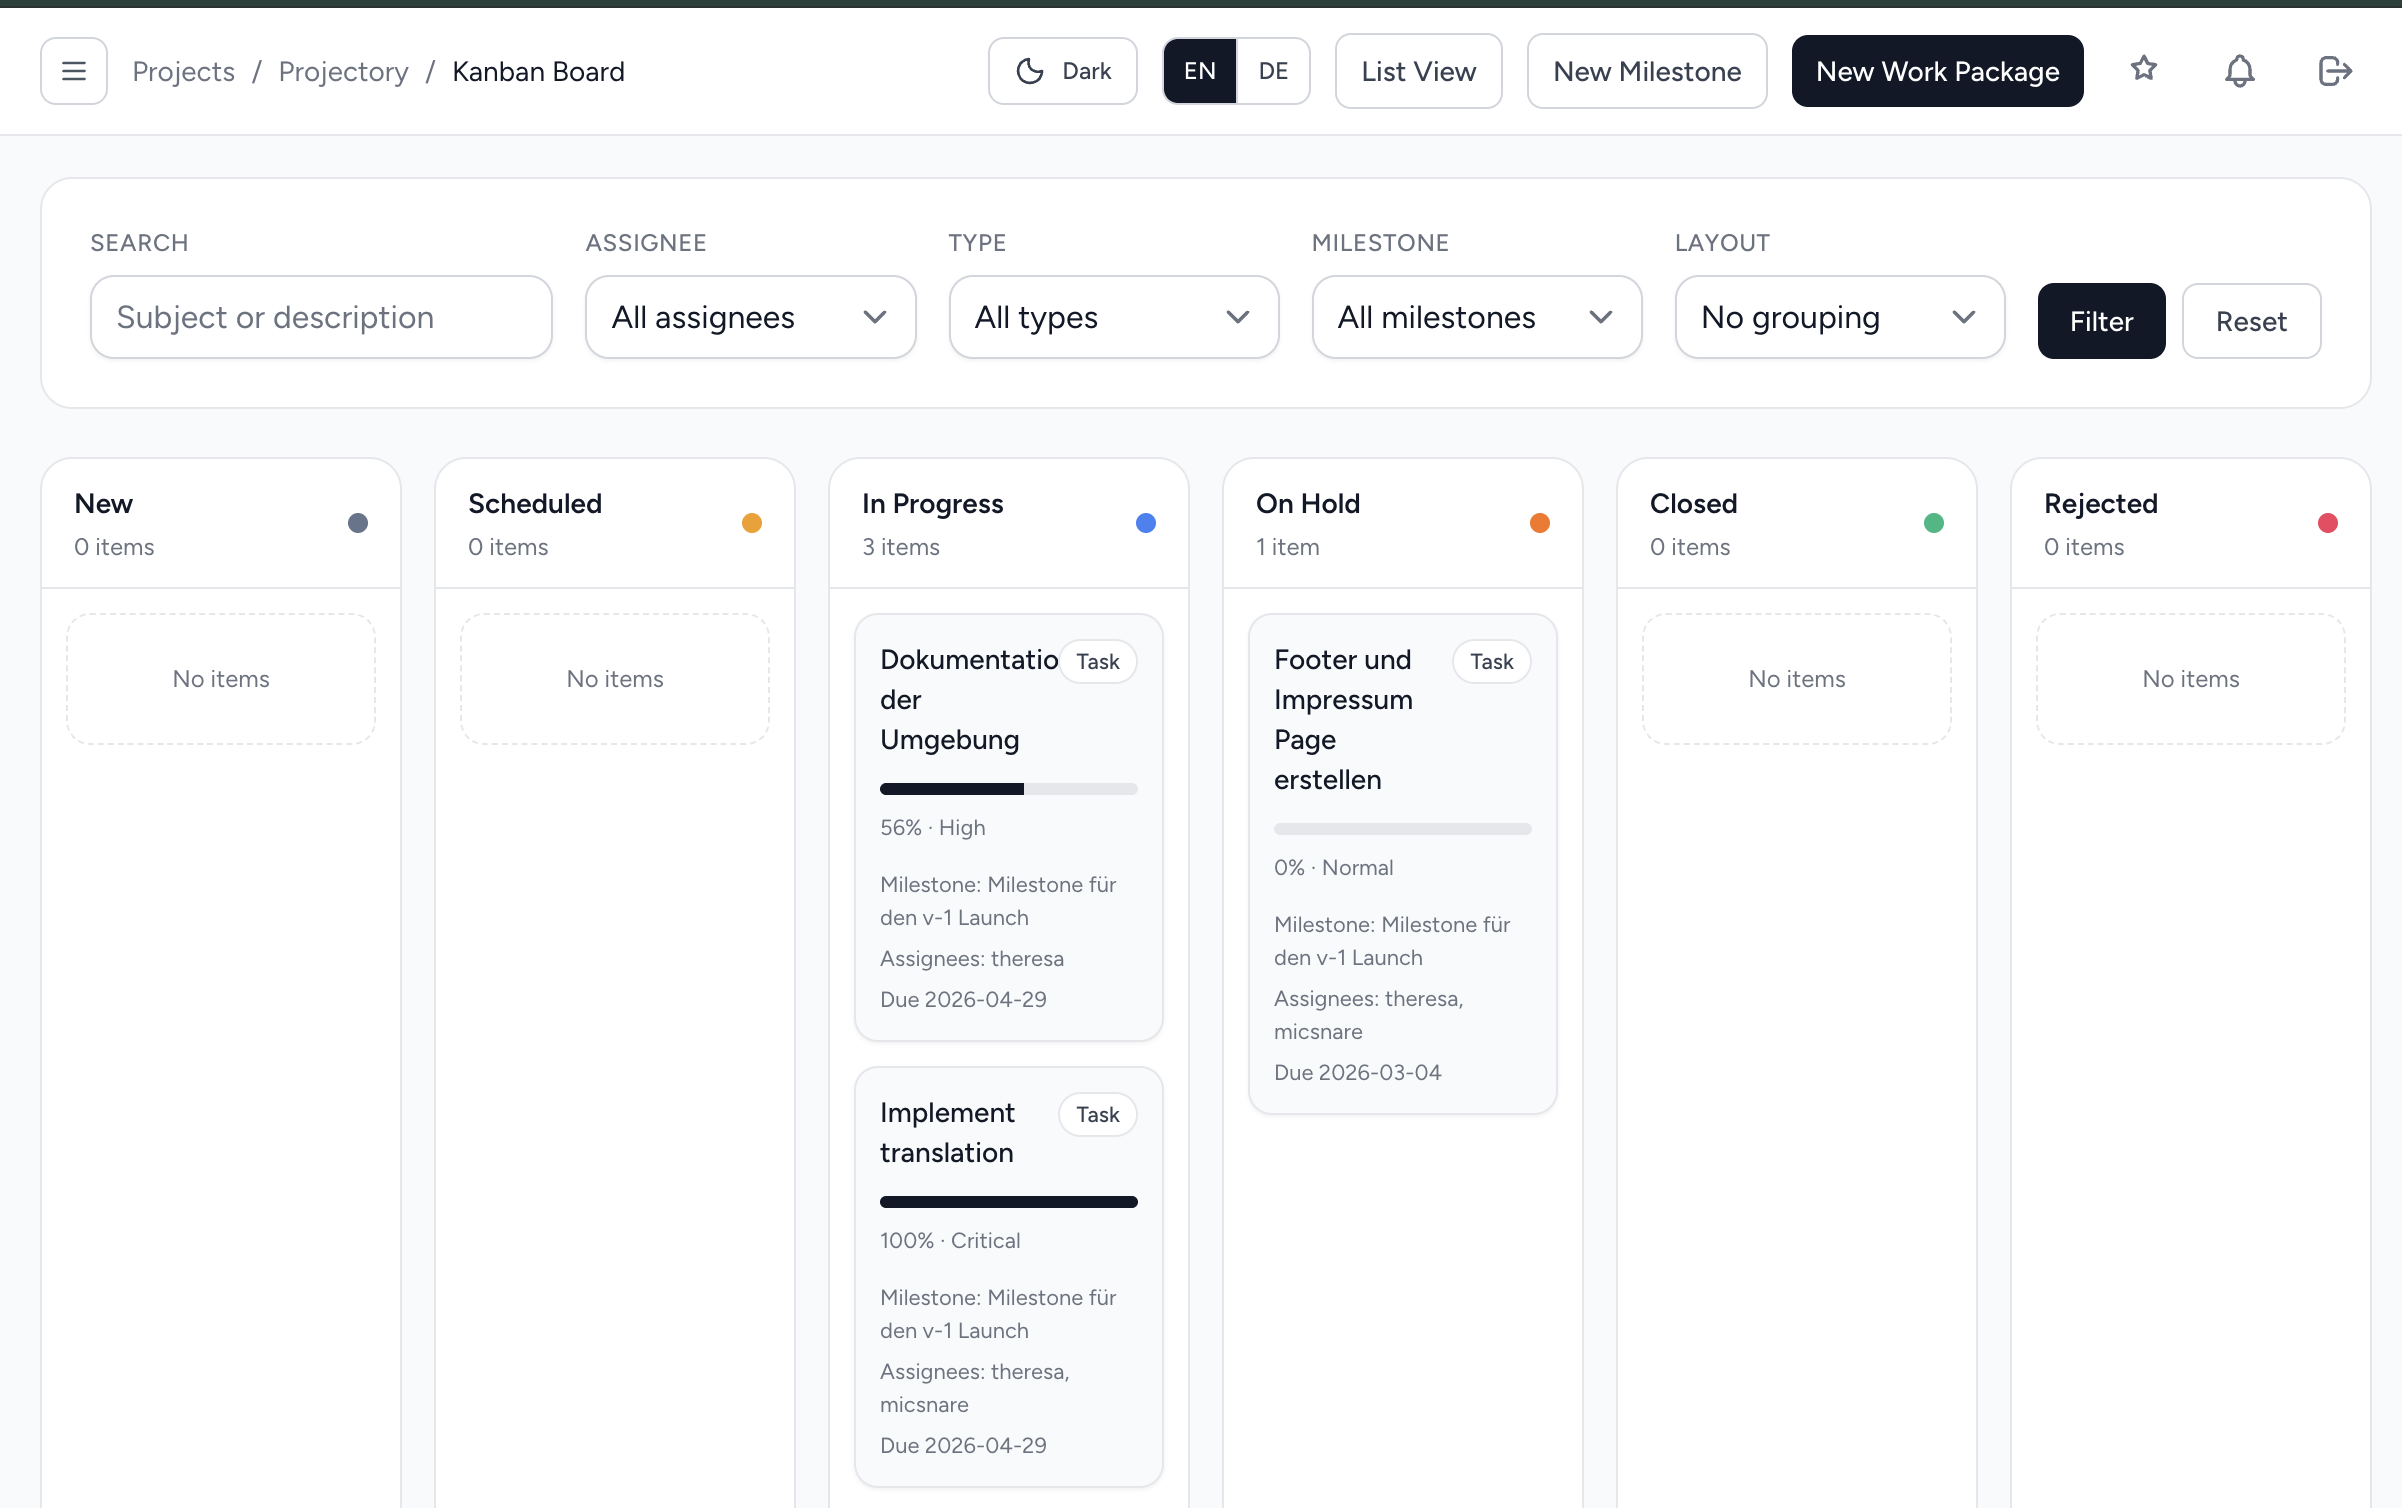Focus the Subject or description search field
The height and width of the screenshot is (1508, 2402).
click(321, 317)
